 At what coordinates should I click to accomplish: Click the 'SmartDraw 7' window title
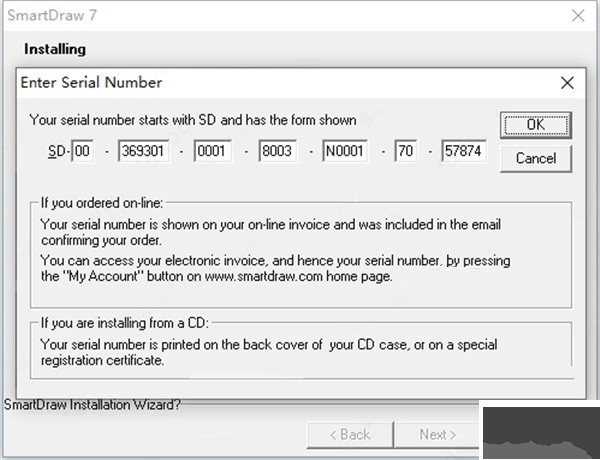point(52,15)
